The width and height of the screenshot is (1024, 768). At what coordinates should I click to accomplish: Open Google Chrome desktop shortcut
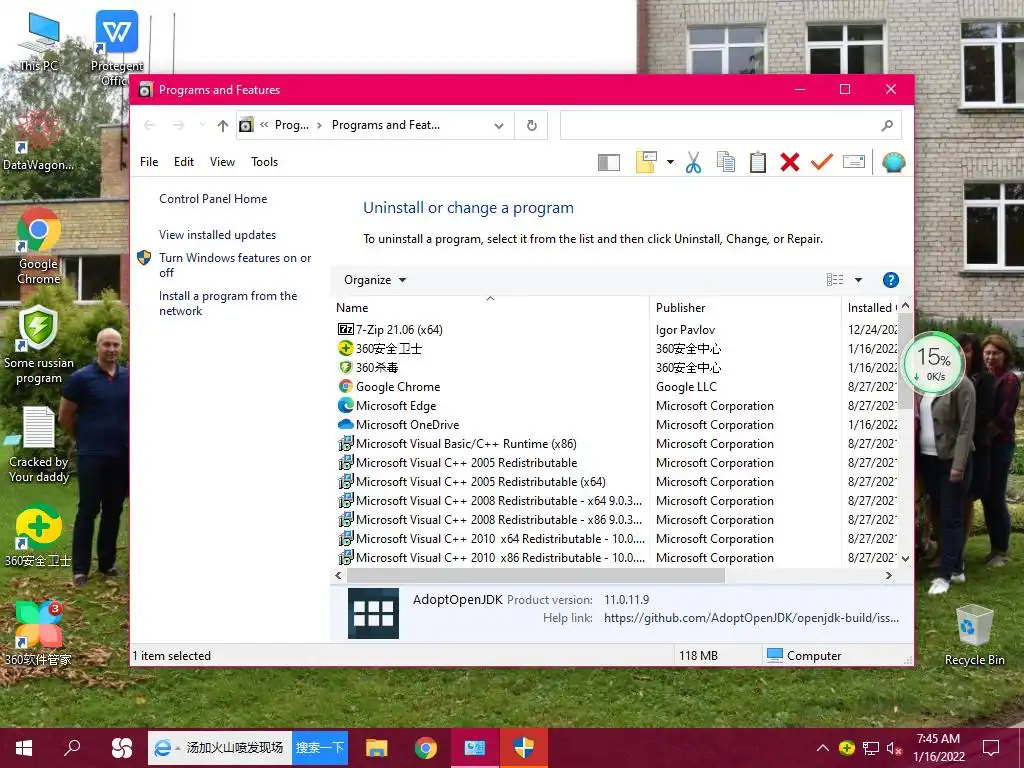click(39, 246)
